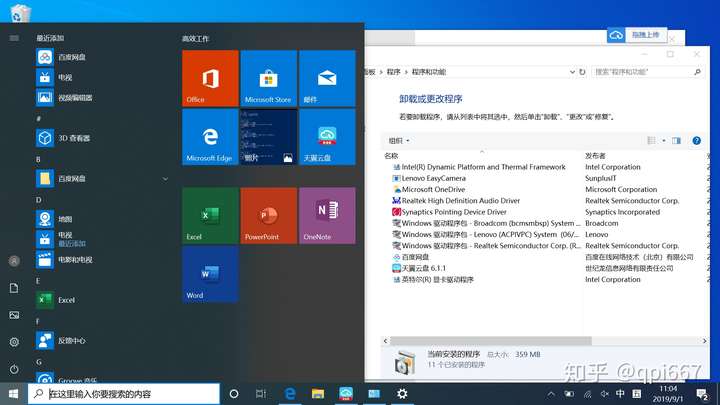Screen dimensions: 720x405
Task: Open File Explorer from taskbar
Action: pyautogui.click(x=318, y=394)
